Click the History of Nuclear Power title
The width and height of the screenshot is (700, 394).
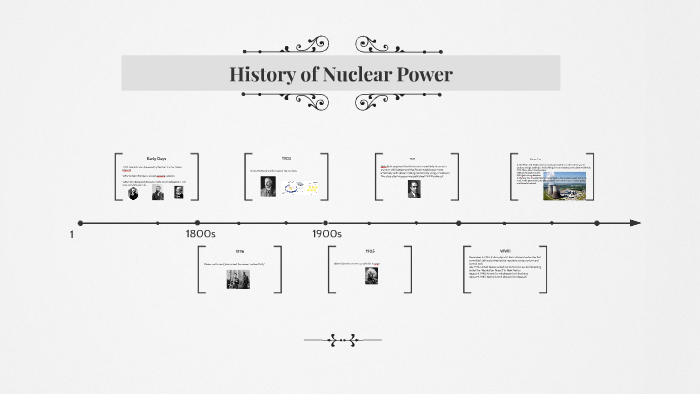(341, 74)
